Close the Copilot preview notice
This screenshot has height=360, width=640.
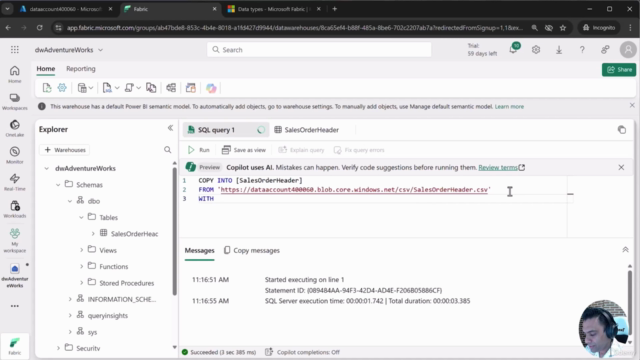tap(621, 167)
